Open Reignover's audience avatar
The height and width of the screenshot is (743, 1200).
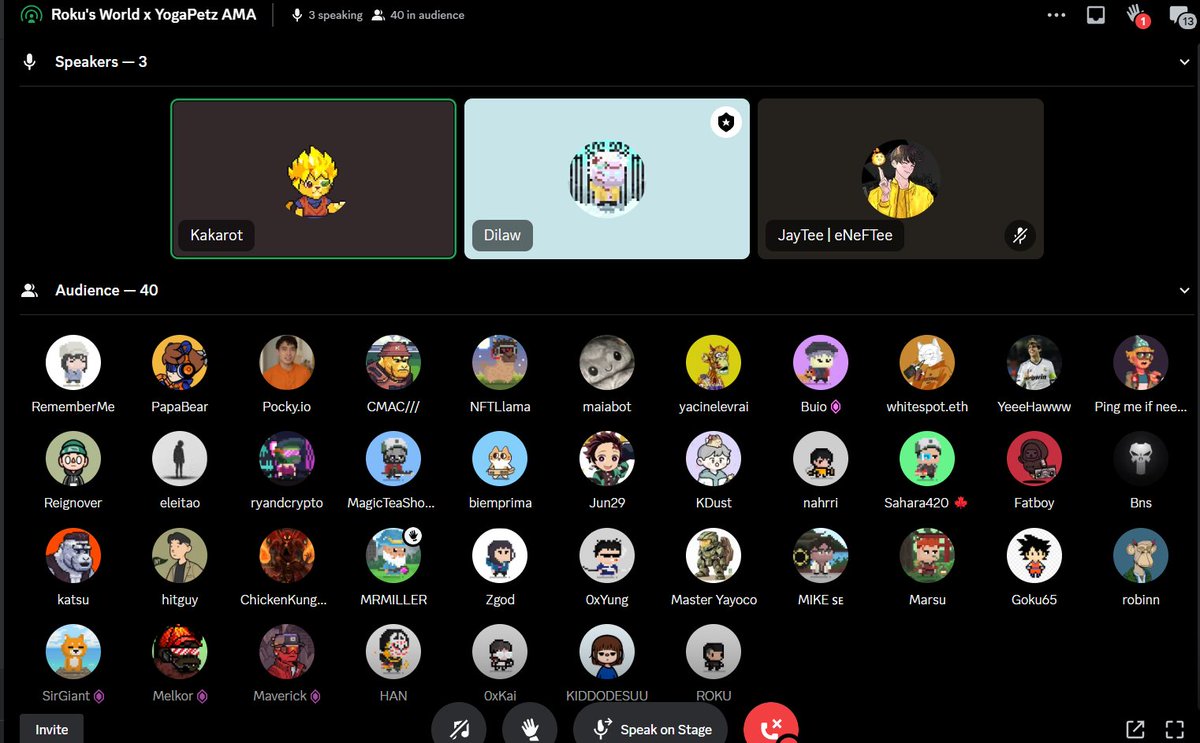(x=73, y=459)
